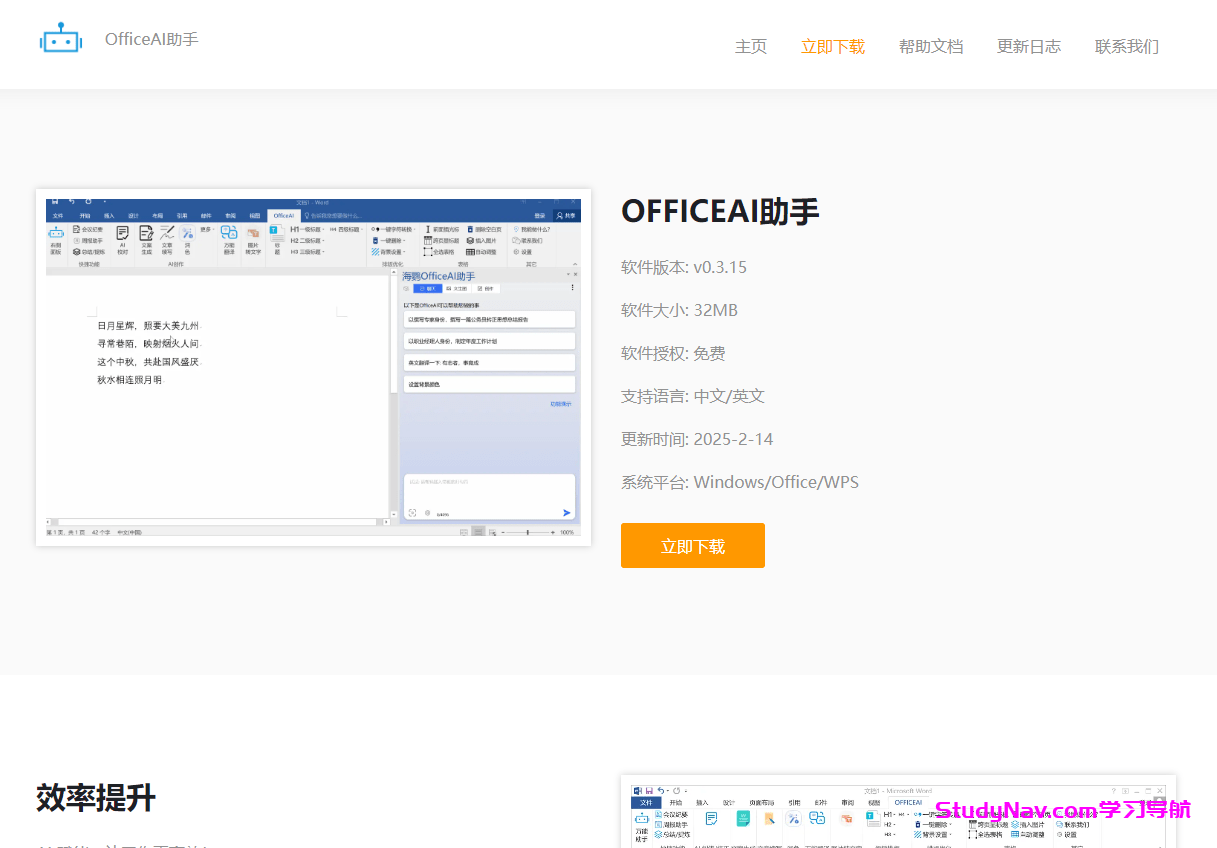Click the orange 立即下载 download button
The height and width of the screenshot is (848, 1217).
click(693, 546)
